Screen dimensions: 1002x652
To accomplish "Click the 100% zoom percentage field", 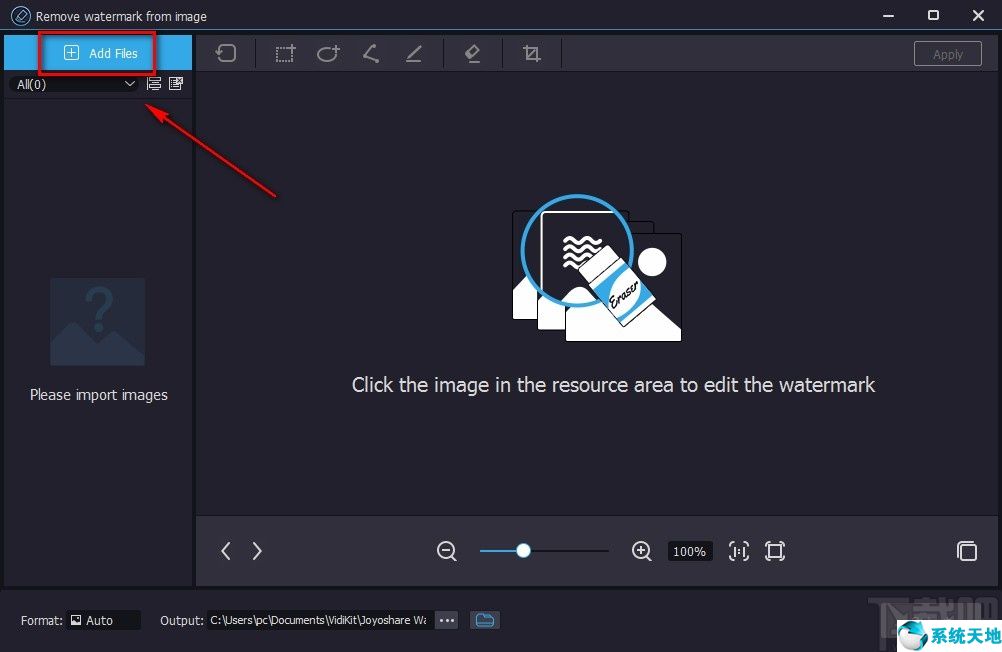I will click(689, 551).
